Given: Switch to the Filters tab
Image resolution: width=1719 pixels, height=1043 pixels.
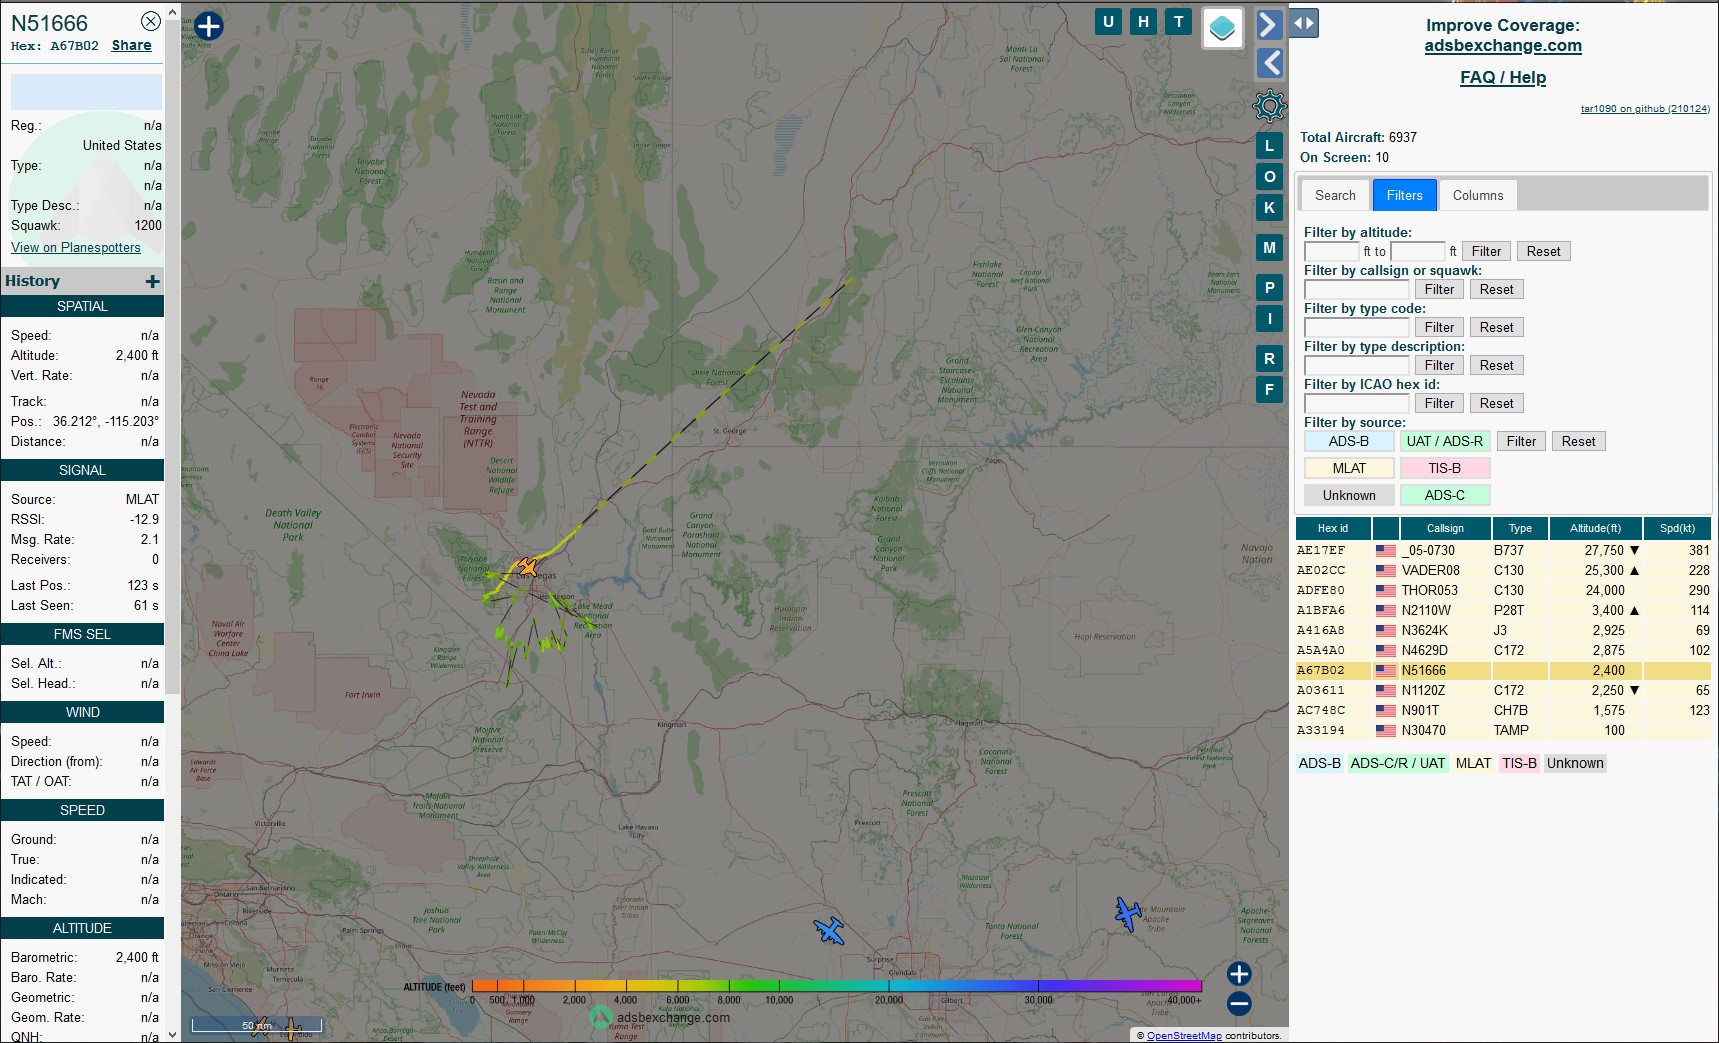Looking at the screenshot, I should [1404, 195].
